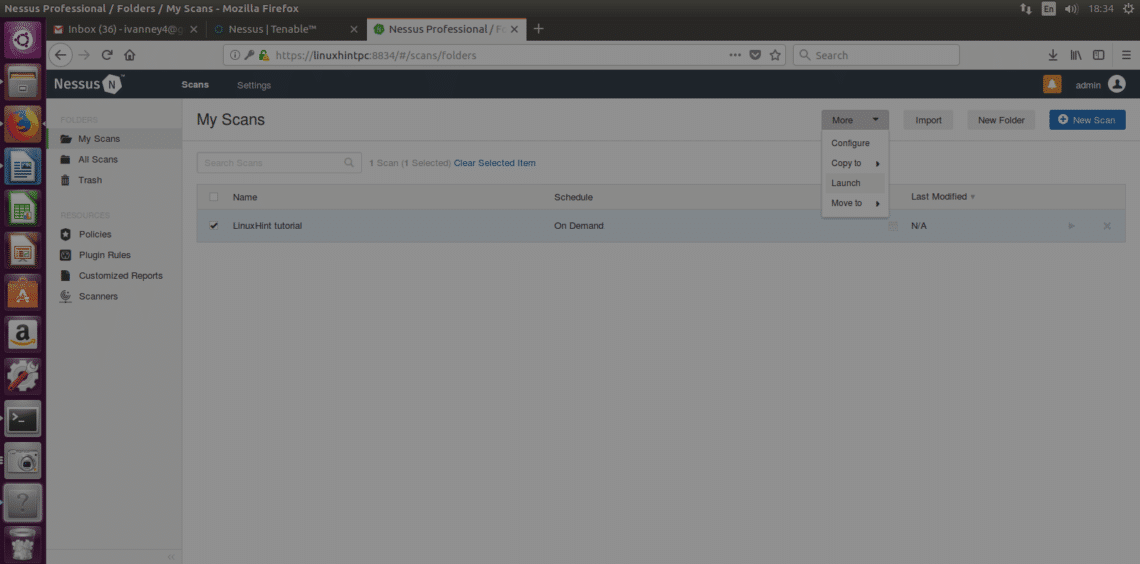Reload the page in Firefox
Image resolution: width=1140 pixels, height=564 pixels.
[107, 55]
